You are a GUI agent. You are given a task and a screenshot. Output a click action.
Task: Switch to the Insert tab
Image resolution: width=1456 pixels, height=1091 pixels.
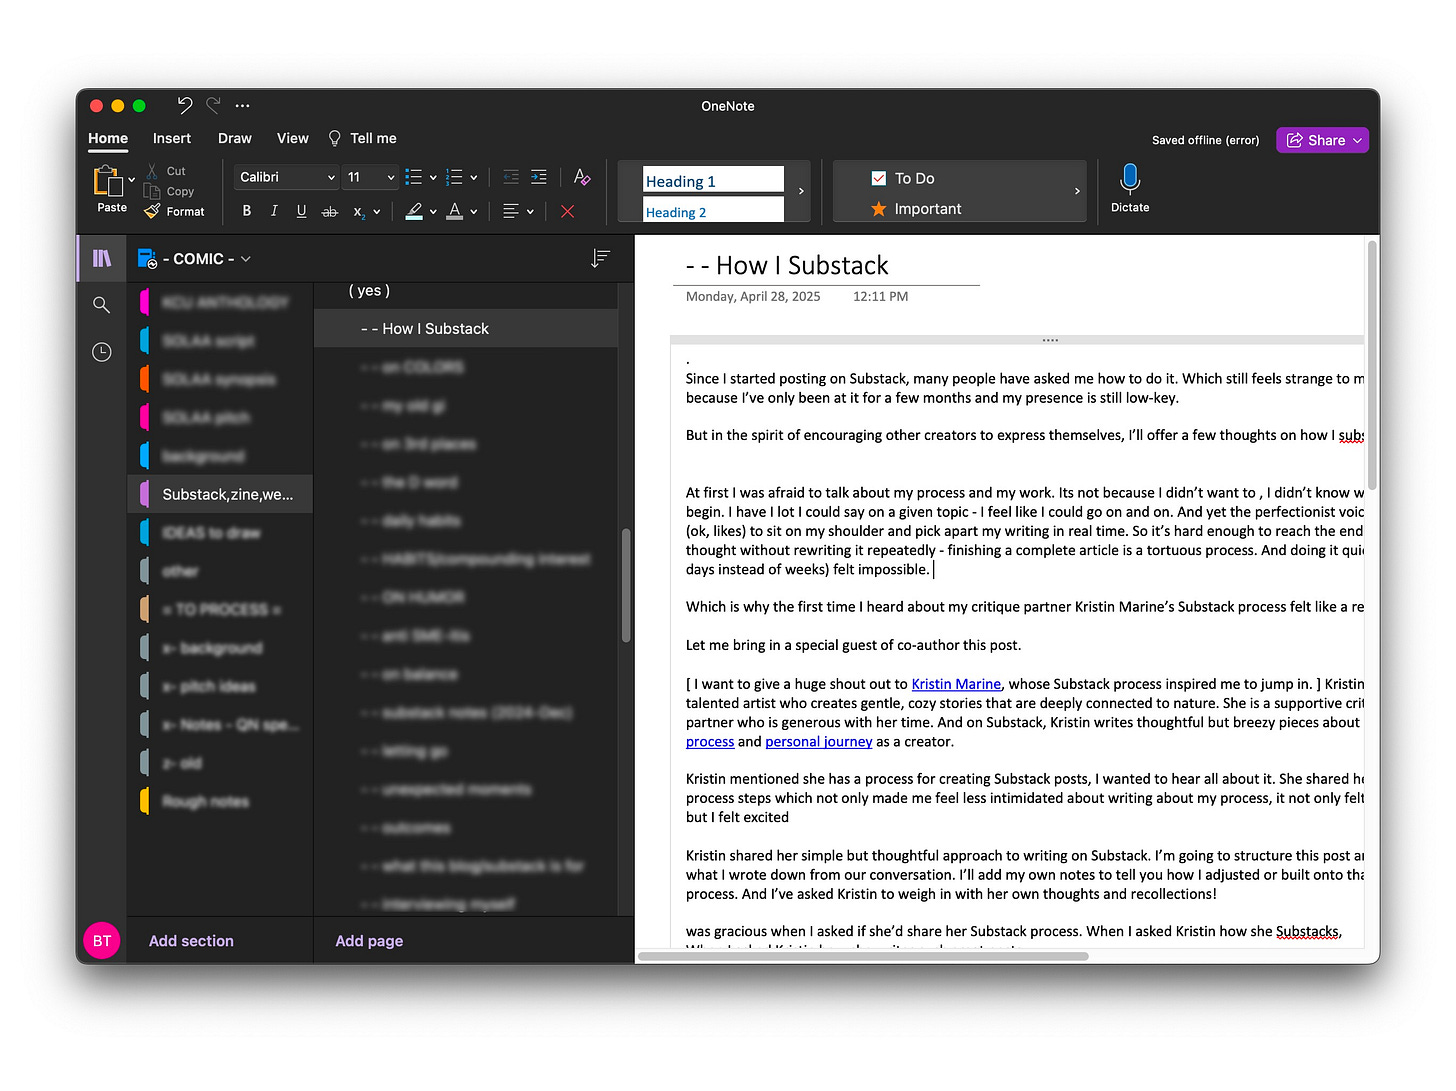[172, 138]
